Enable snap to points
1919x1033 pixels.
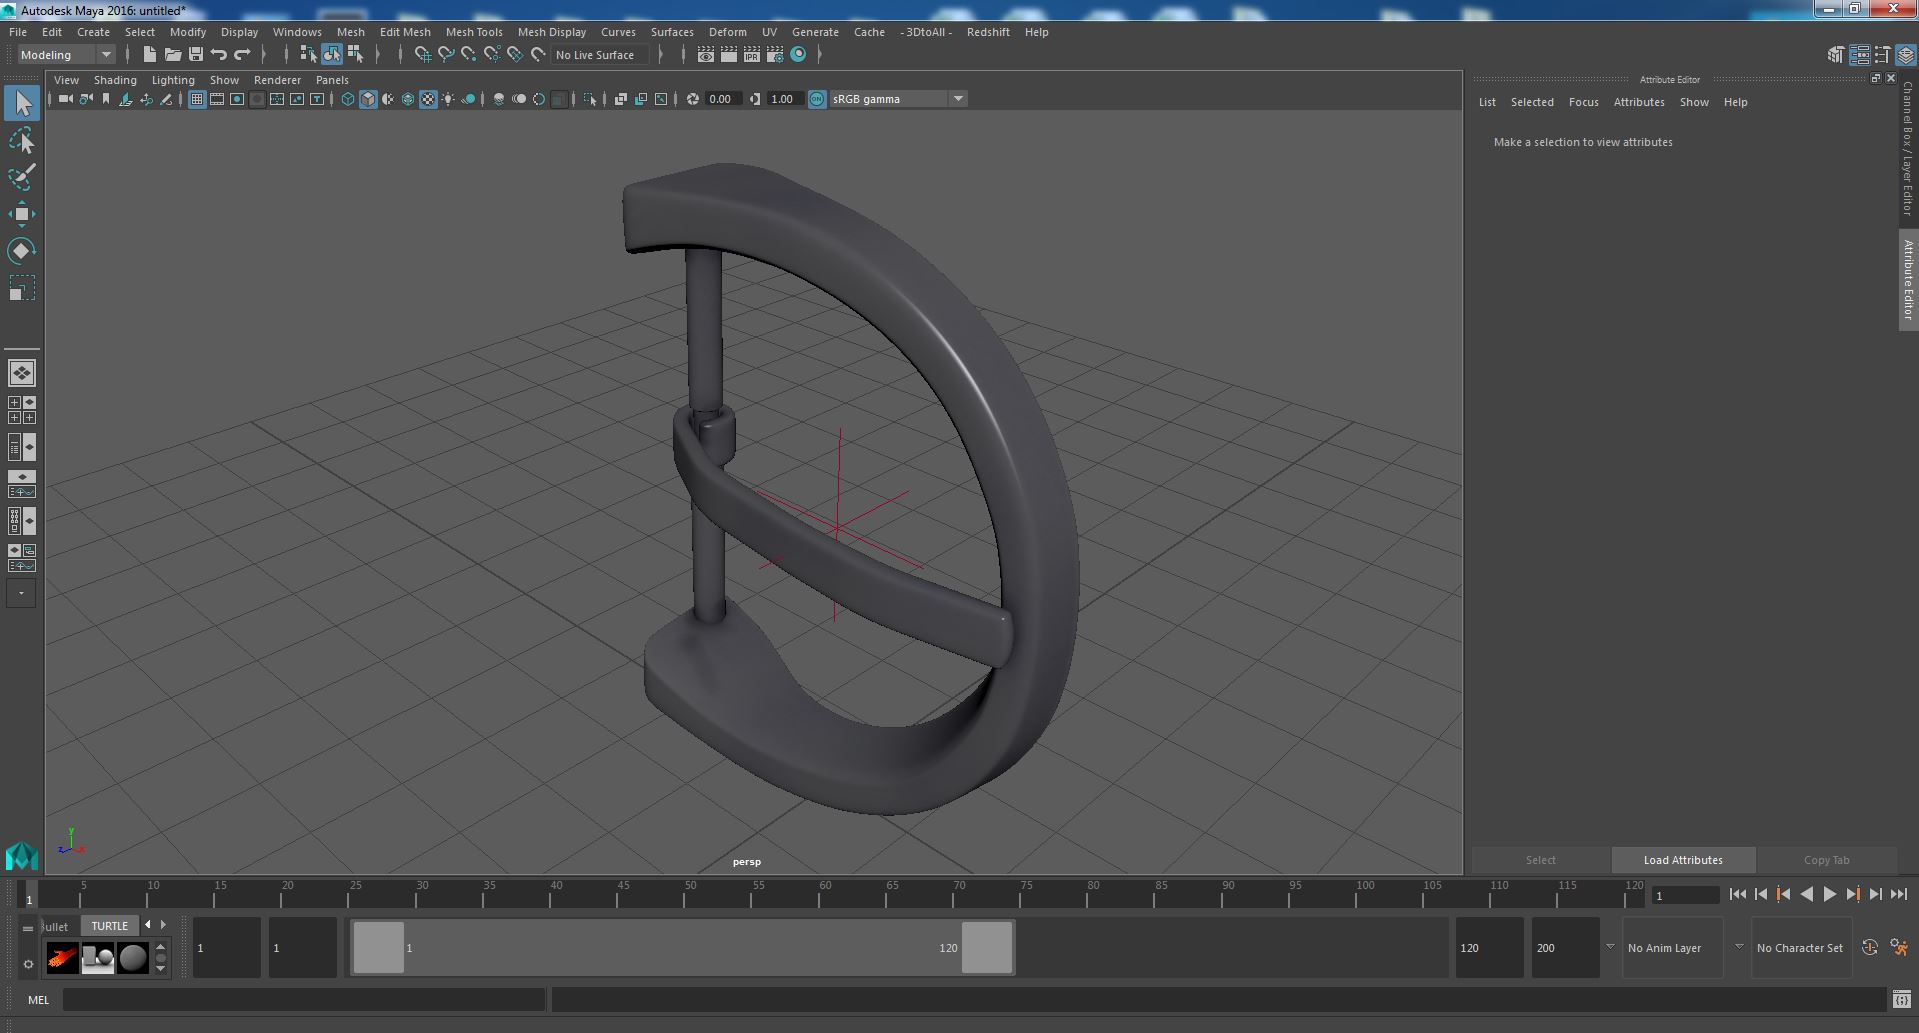[469, 55]
